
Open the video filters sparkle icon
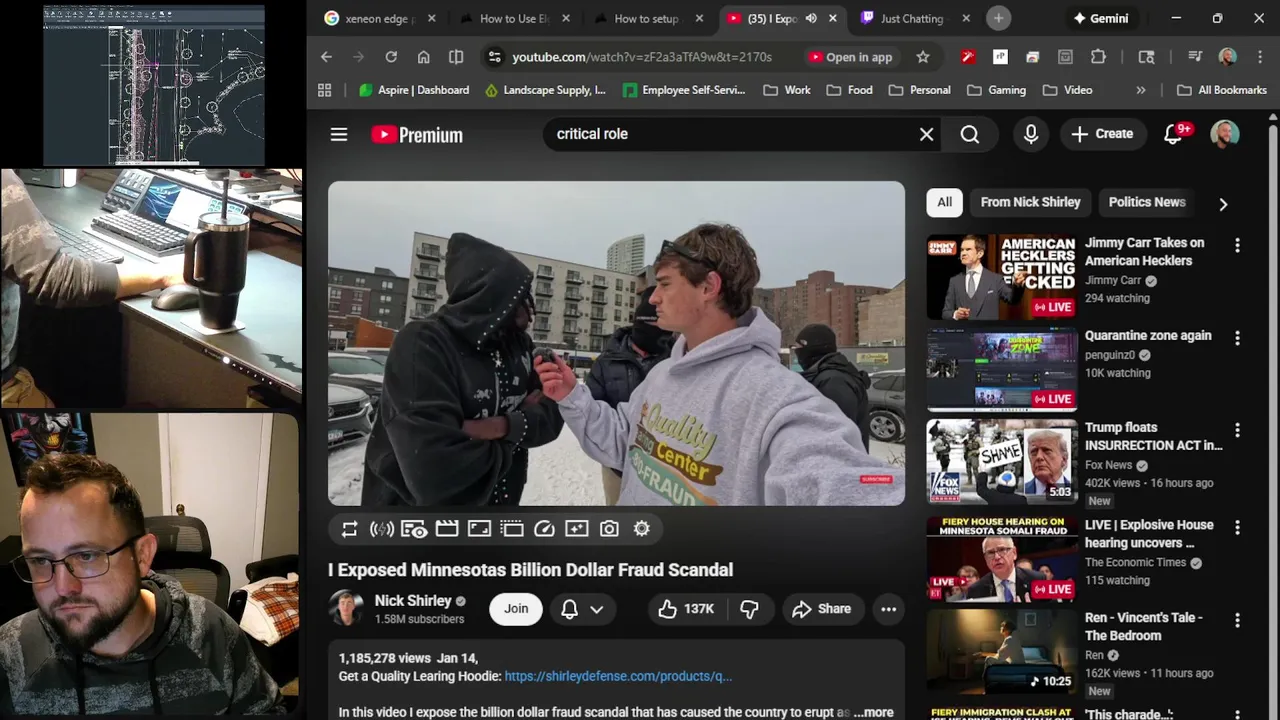(577, 529)
